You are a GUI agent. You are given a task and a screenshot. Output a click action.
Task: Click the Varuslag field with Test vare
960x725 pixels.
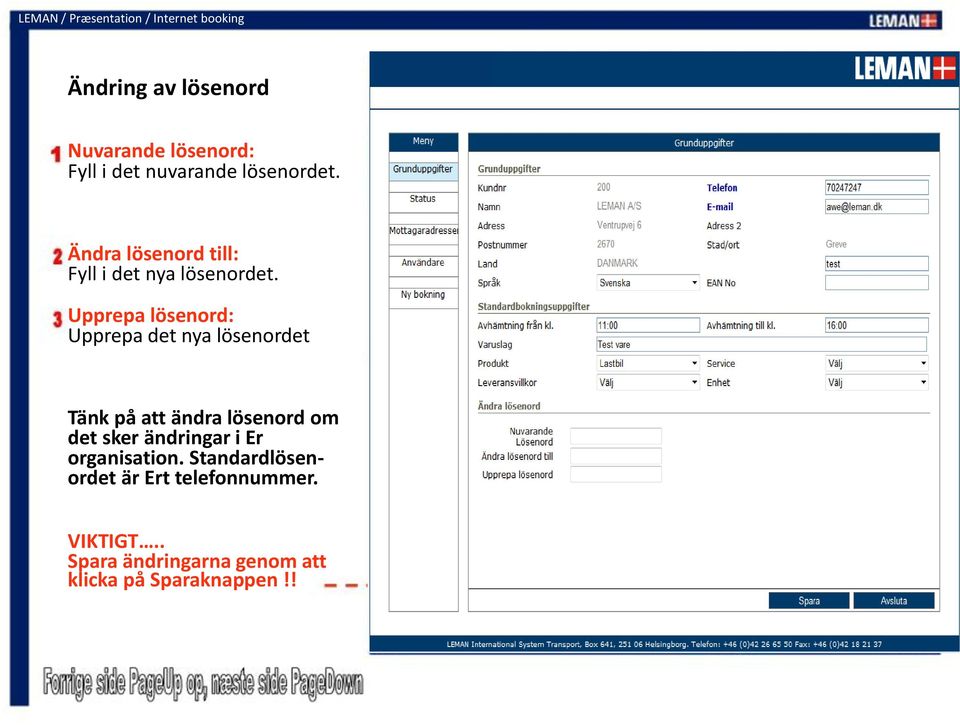tap(762, 345)
